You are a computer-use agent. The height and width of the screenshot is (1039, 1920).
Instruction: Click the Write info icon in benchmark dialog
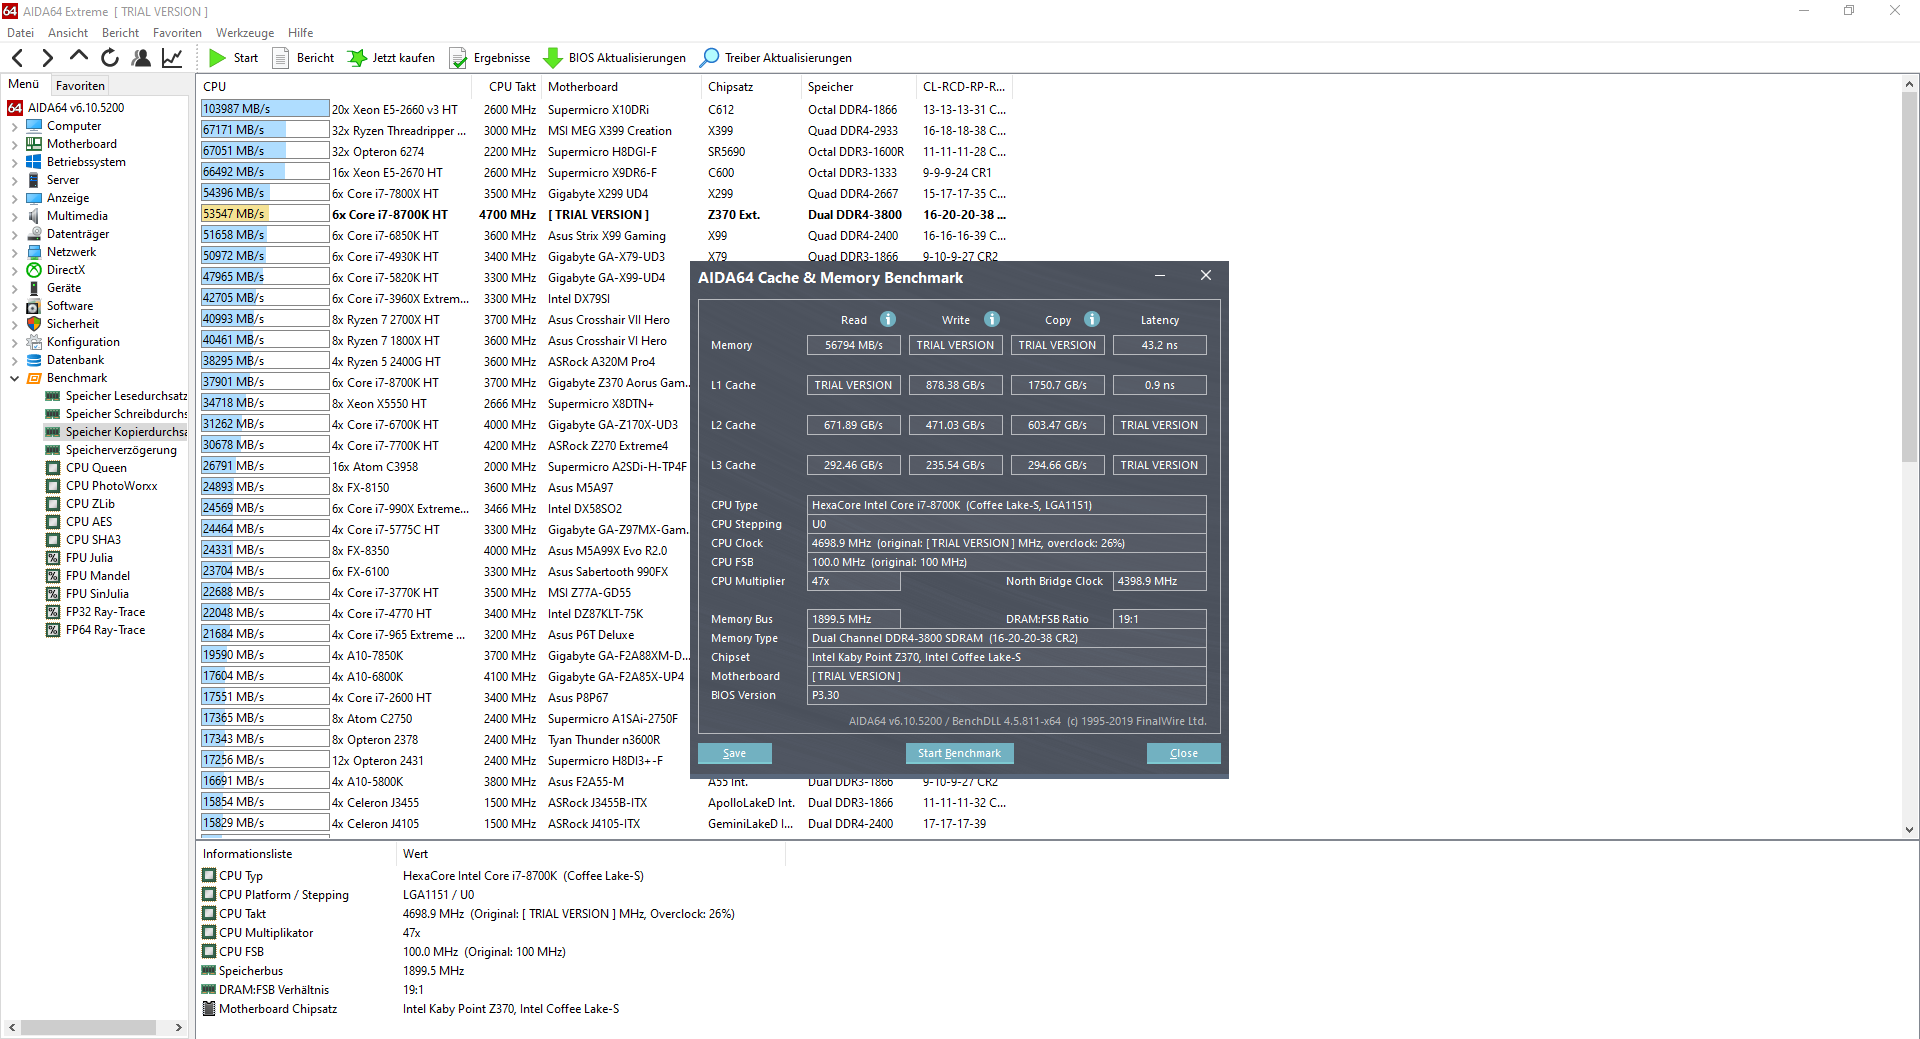click(x=992, y=319)
